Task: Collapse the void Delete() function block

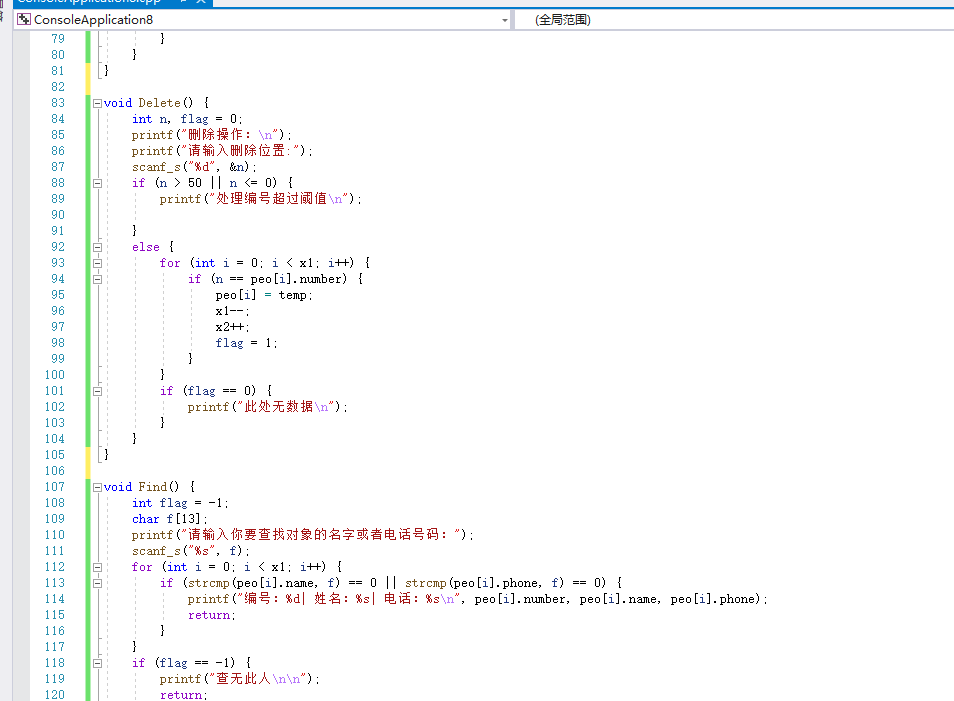Action: pyautogui.click(x=97, y=103)
